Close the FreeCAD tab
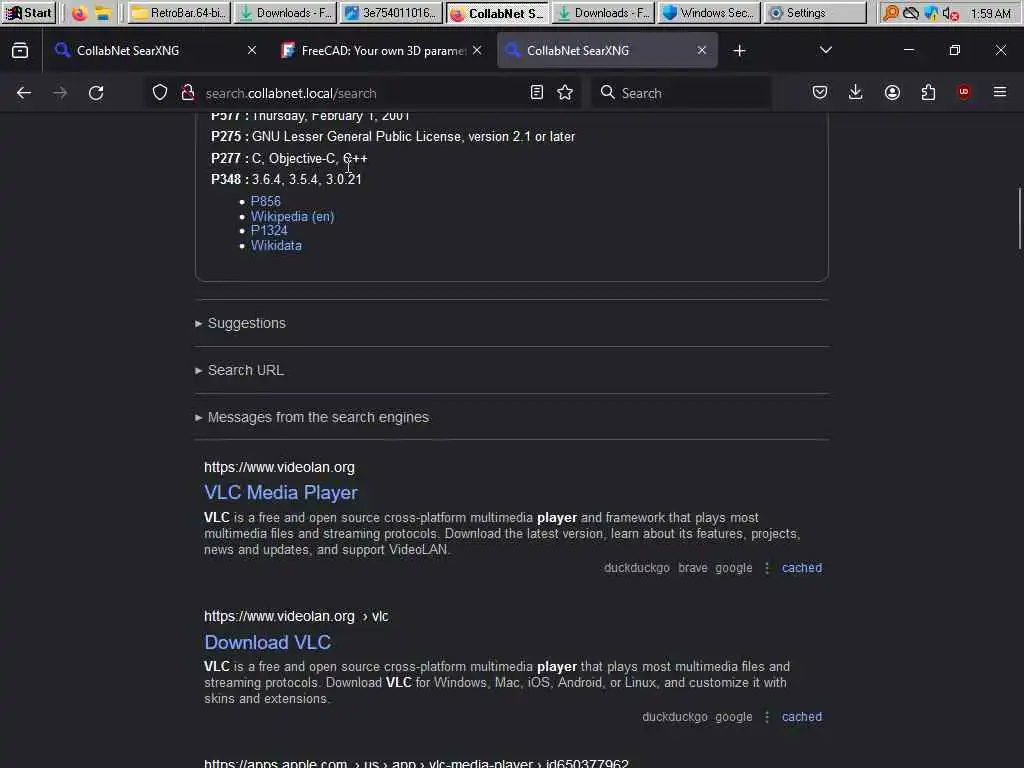The height and width of the screenshot is (768, 1024). 477,50
